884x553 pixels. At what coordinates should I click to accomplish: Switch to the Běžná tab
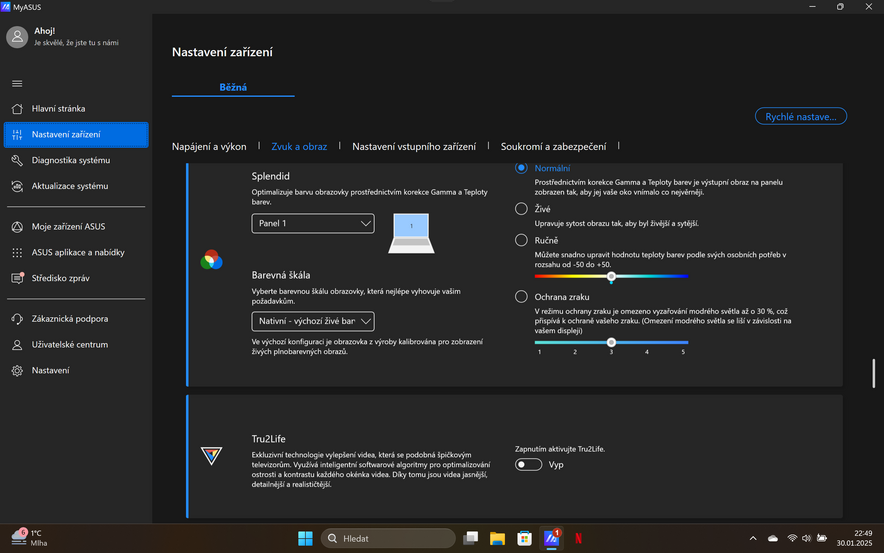[233, 87]
